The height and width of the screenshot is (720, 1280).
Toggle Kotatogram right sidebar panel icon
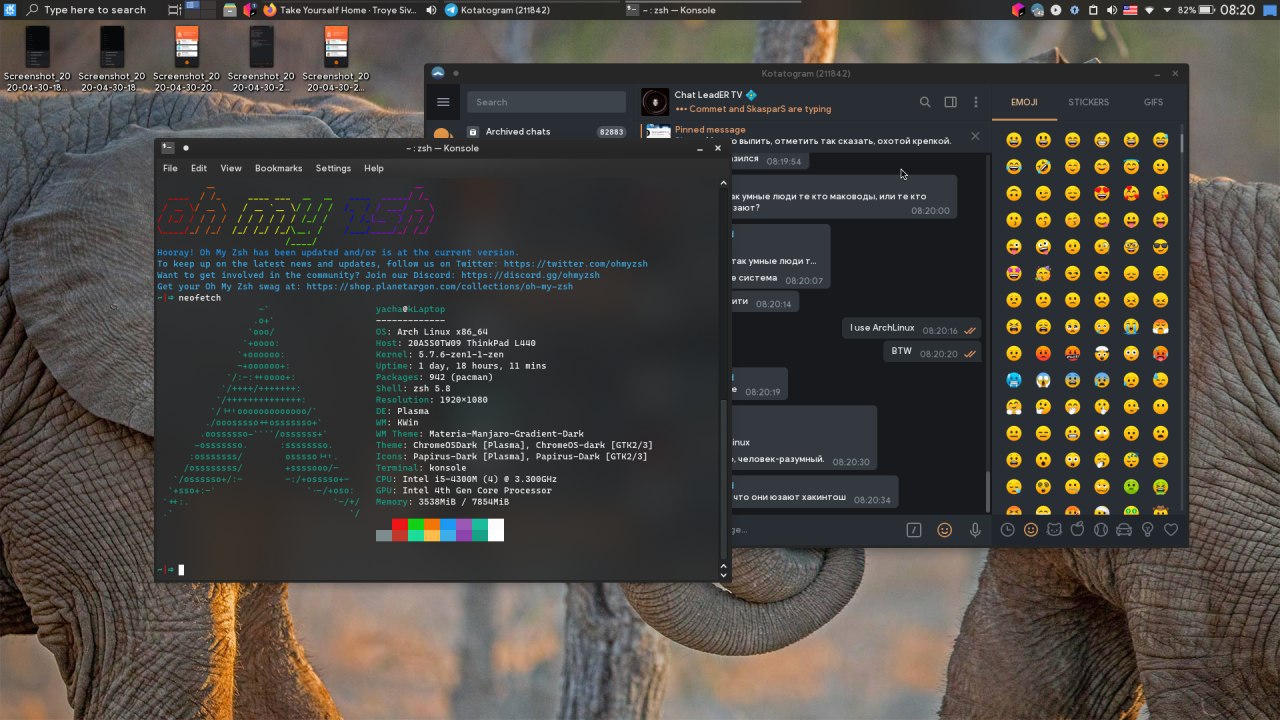point(951,102)
